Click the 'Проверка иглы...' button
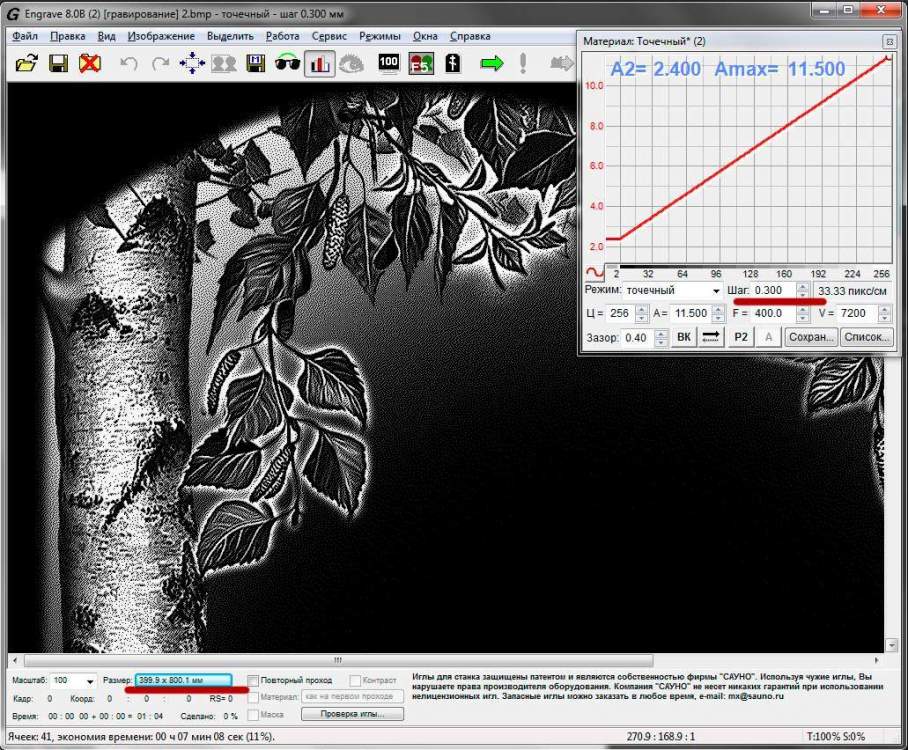 [x=351, y=714]
